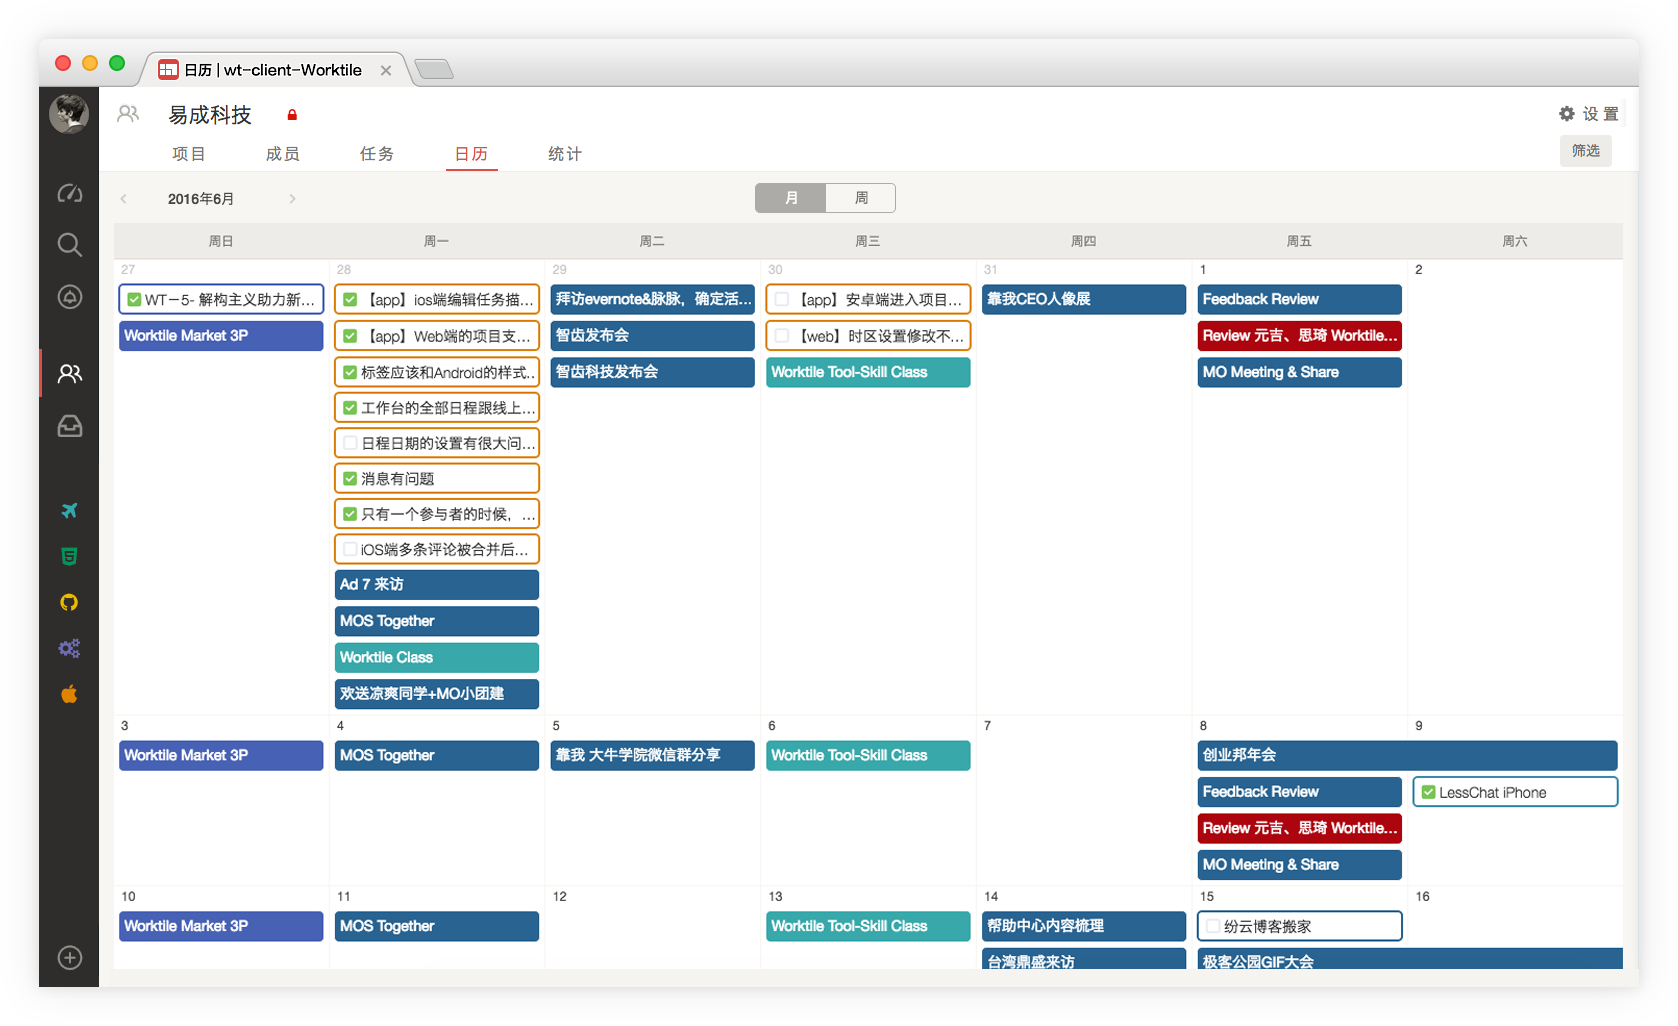This screenshot has width=1678, height=1026.
Task: Open 只有一个参与者的时候 task
Action: point(437,514)
